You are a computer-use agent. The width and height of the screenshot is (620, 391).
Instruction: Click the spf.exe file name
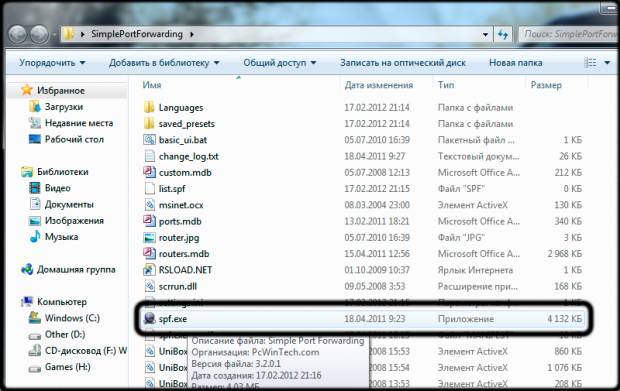click(x=173, y=319)
